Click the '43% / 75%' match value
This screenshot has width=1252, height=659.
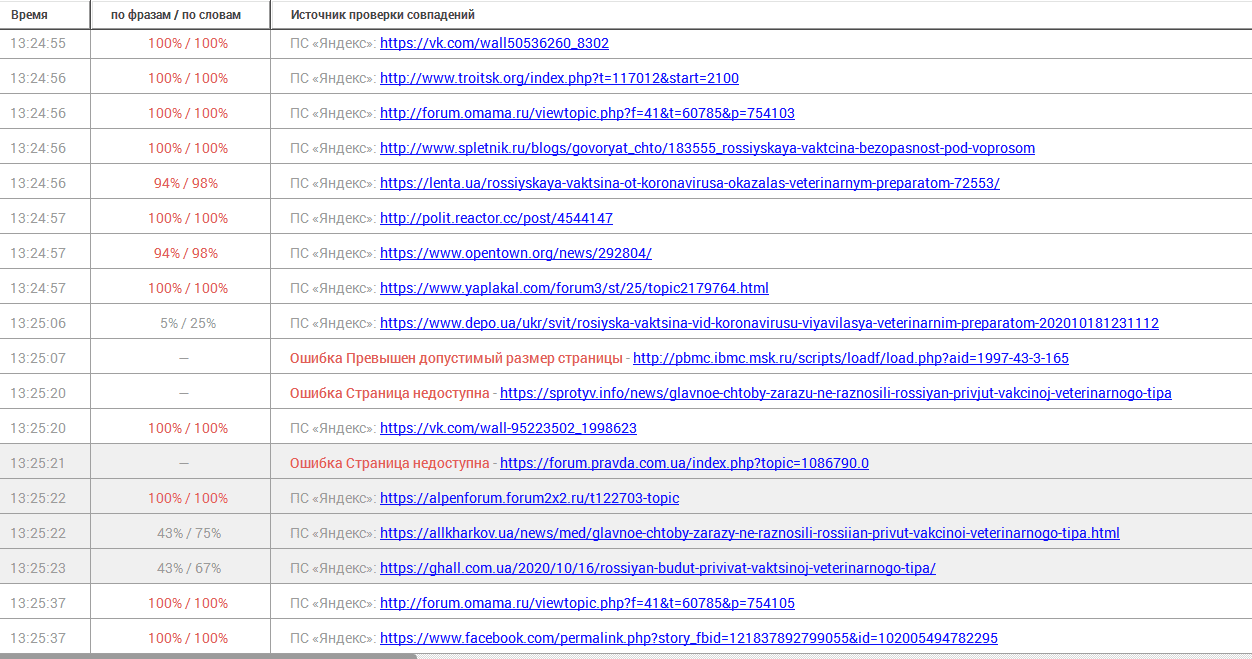coord(189,533)
